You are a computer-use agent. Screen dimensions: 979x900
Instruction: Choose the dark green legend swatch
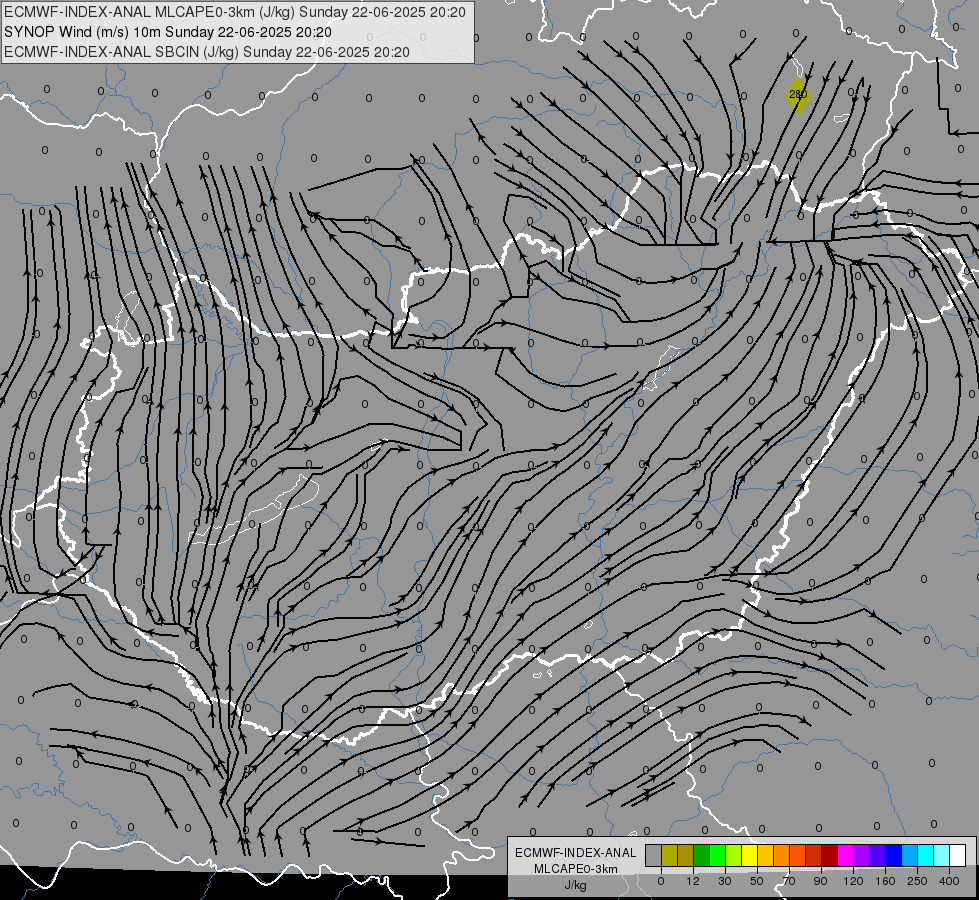point(701,856)
